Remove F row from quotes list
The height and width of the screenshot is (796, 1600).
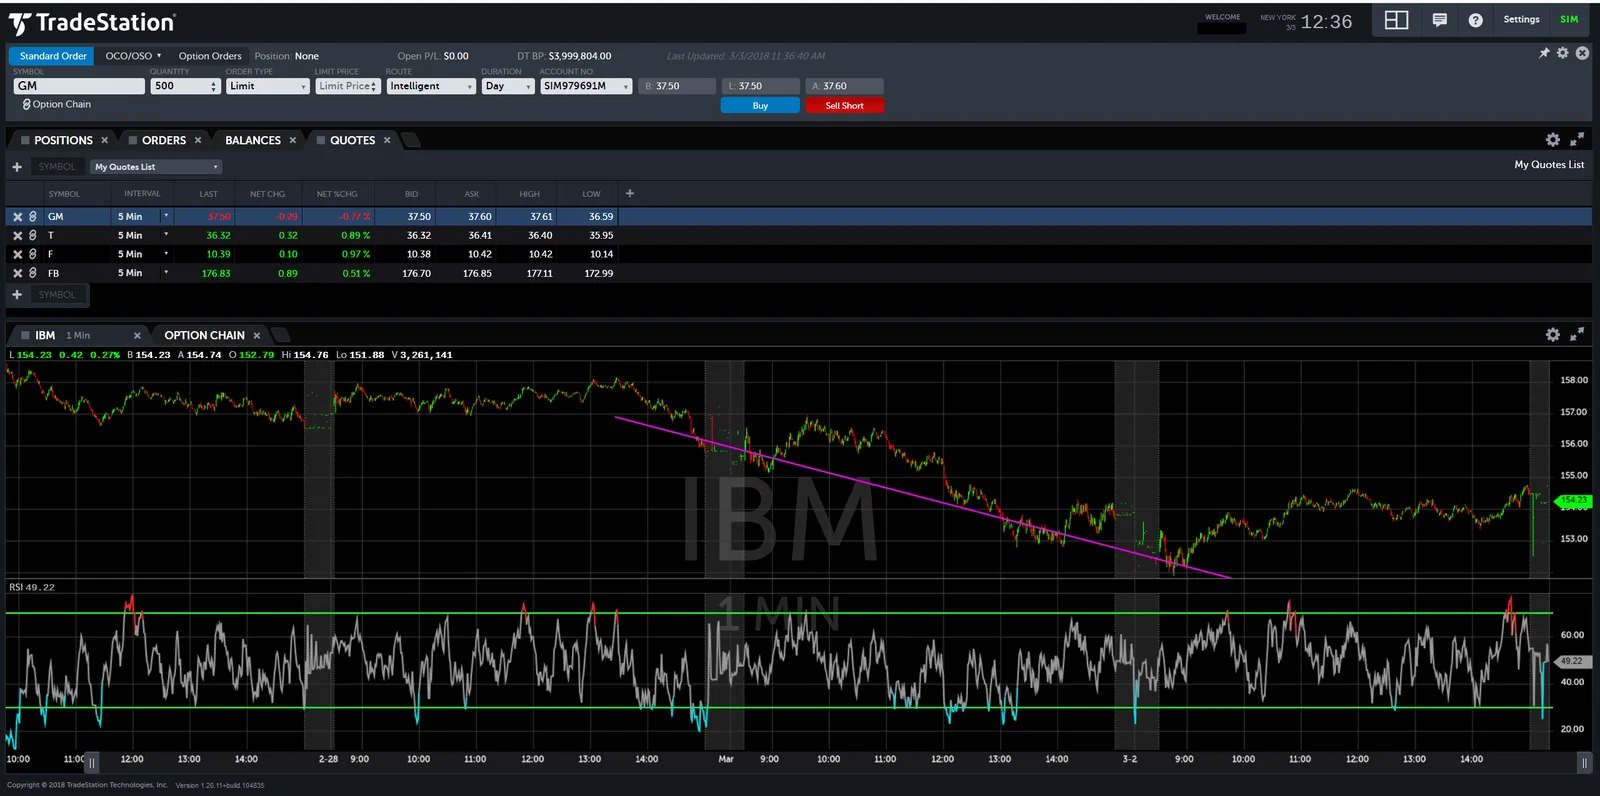17,255
